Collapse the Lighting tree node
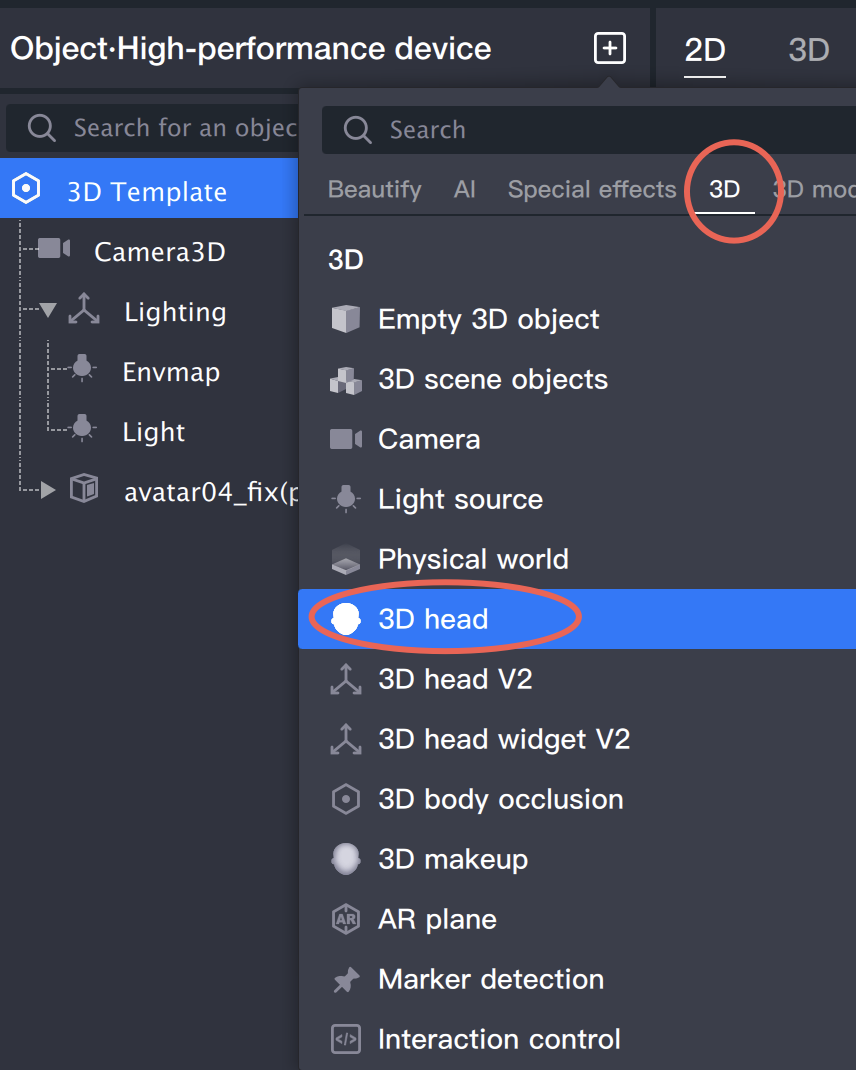Screen dimensions: 856x1070 pyautogui.click(x=48, y=311)
